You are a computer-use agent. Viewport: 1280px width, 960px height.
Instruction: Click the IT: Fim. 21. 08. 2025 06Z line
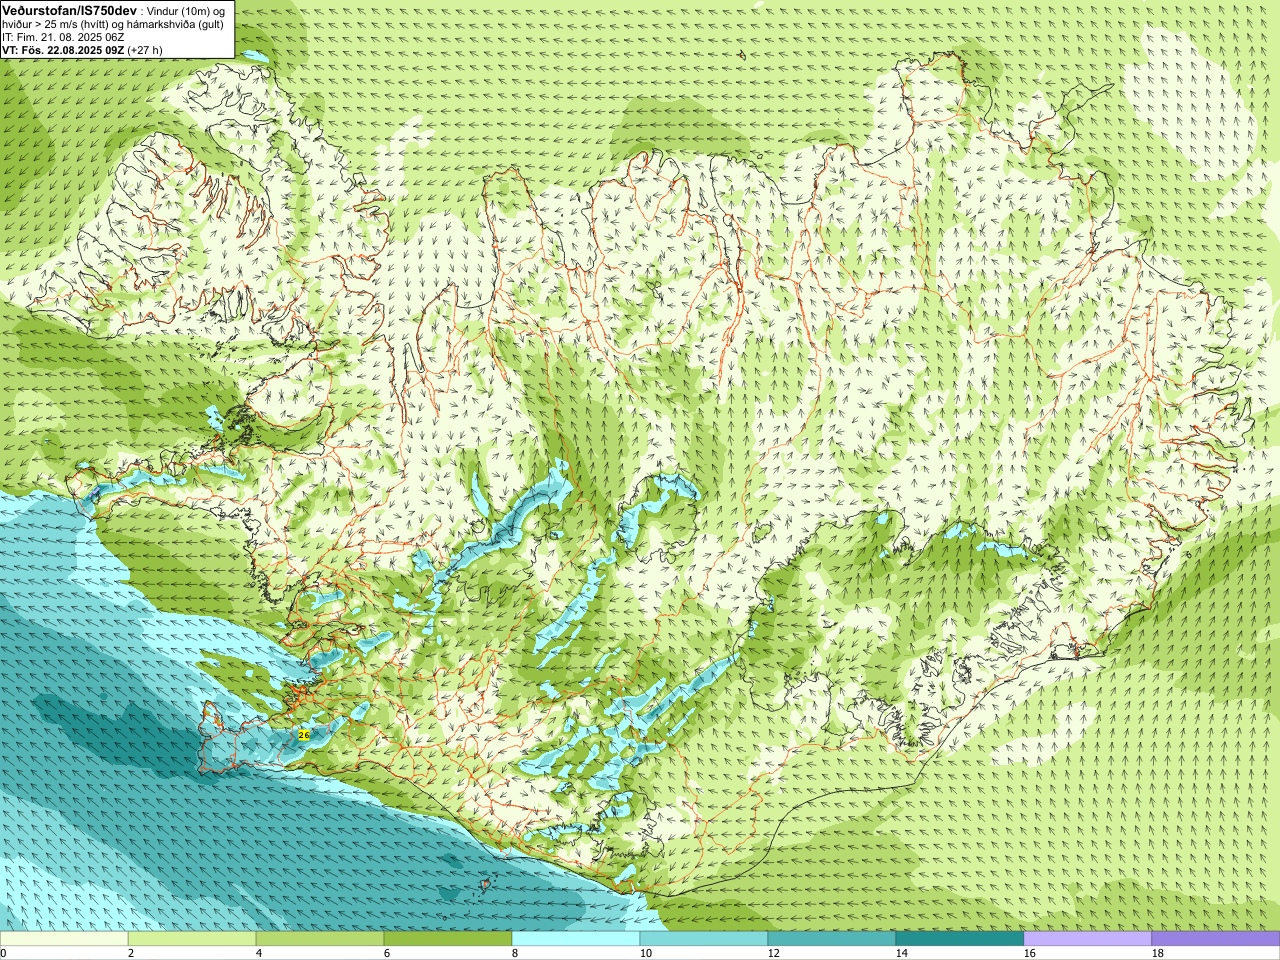[63, 37]
